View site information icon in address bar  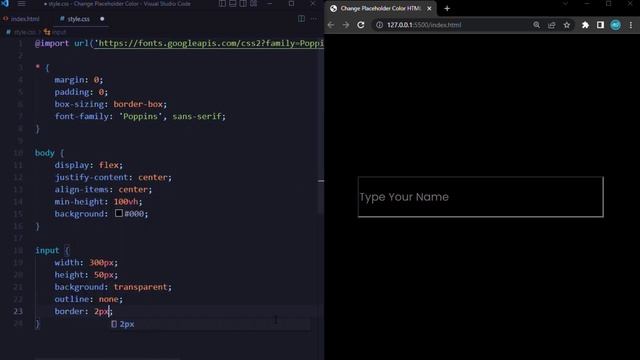click(x=379, y=25)
